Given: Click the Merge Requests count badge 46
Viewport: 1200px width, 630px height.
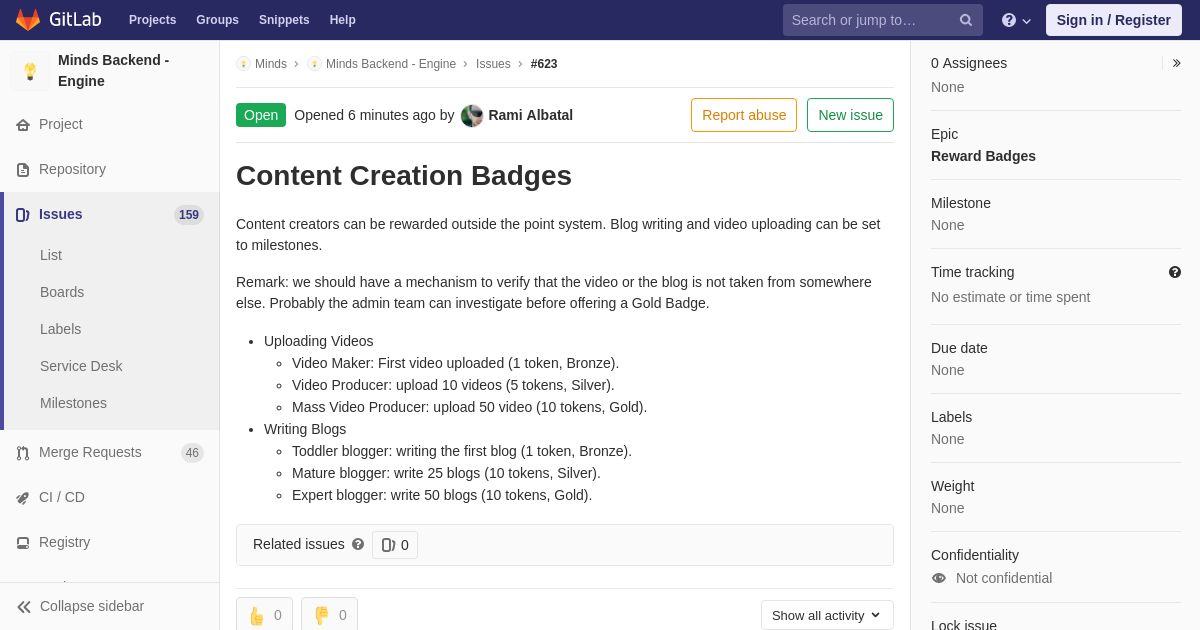Looking at the screenshot, I should (192, 453).
